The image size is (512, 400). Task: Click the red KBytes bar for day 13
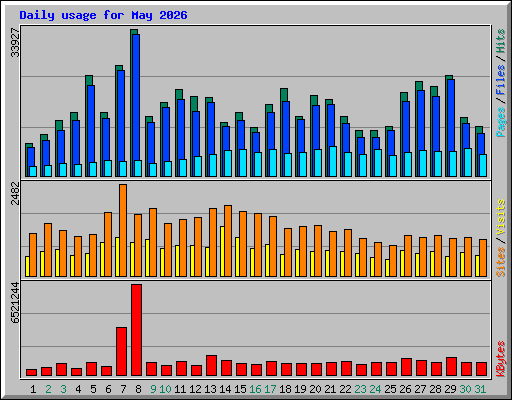pyautogui.click(x=211, y=366)
